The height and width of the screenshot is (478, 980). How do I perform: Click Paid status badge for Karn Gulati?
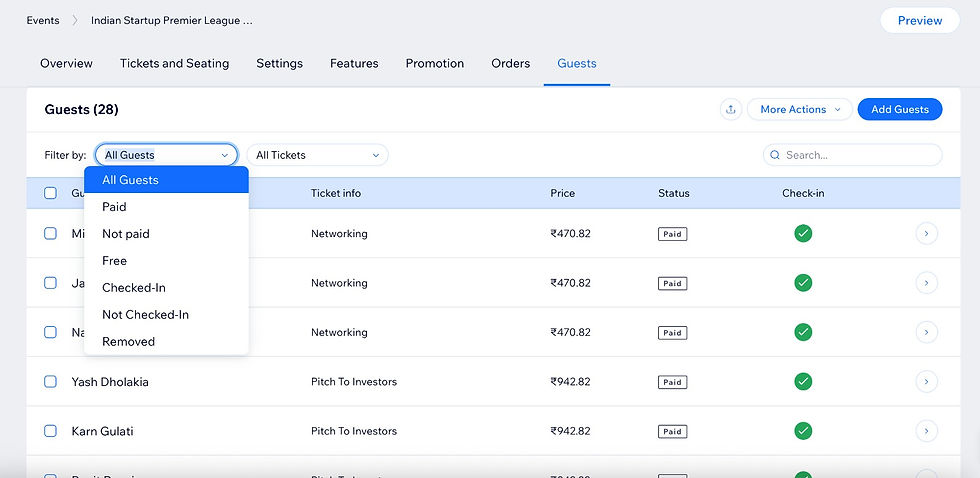tap(672, 431)
